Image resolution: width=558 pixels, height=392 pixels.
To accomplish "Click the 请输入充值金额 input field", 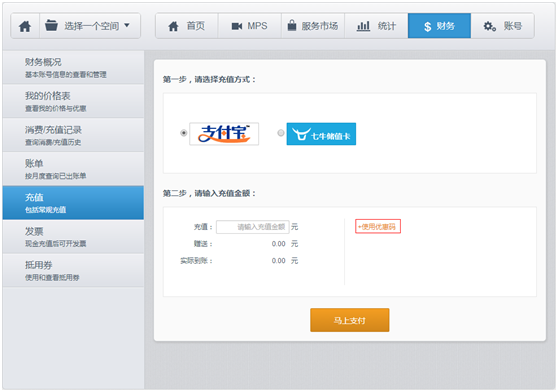I will (253, 227).
